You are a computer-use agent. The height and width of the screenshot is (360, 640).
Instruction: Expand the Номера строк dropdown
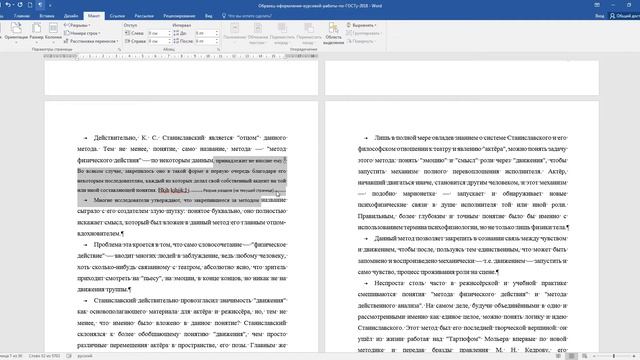pos(82,33)
